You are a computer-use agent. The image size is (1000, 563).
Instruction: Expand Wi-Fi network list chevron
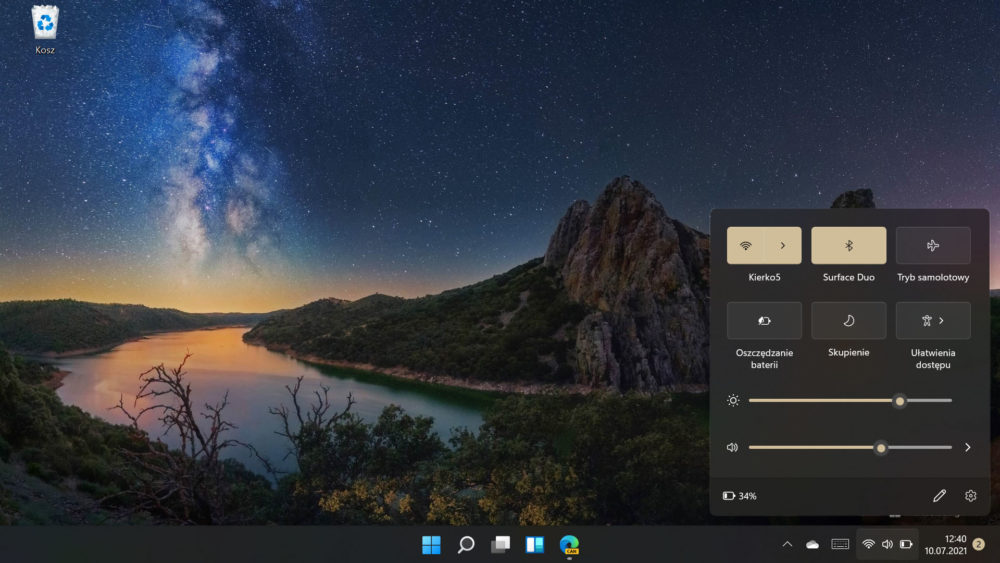783,245
